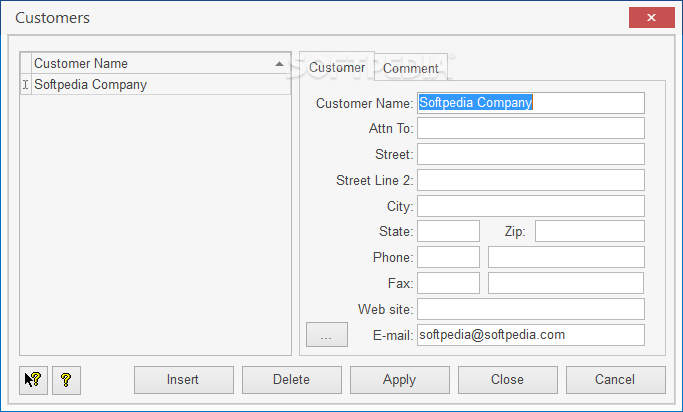Delete the selected customer
This screenshot has height=412, width=683.
[x=291, y=380]
